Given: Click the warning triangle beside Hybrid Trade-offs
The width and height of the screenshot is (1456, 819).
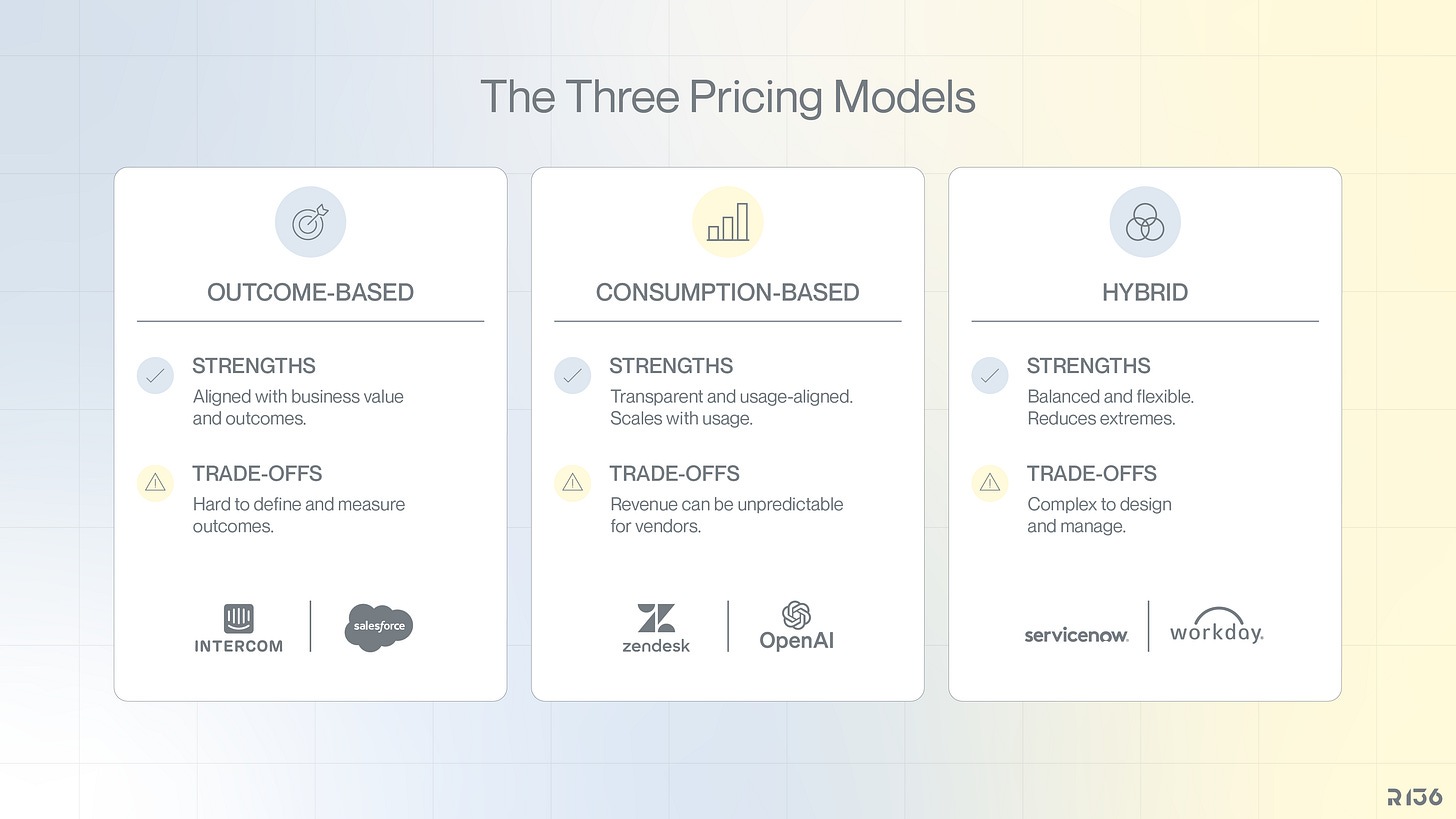Looking at the screenshot, I should coord(990,483).
